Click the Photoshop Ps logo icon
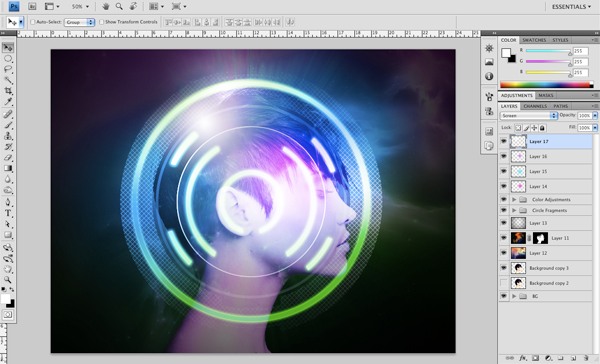The width and height of the screenshot is (600, 364). (14, 7)
